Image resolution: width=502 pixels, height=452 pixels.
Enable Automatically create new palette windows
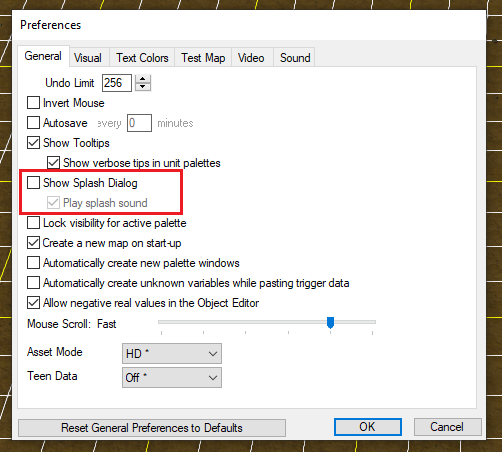coord(33,263)
